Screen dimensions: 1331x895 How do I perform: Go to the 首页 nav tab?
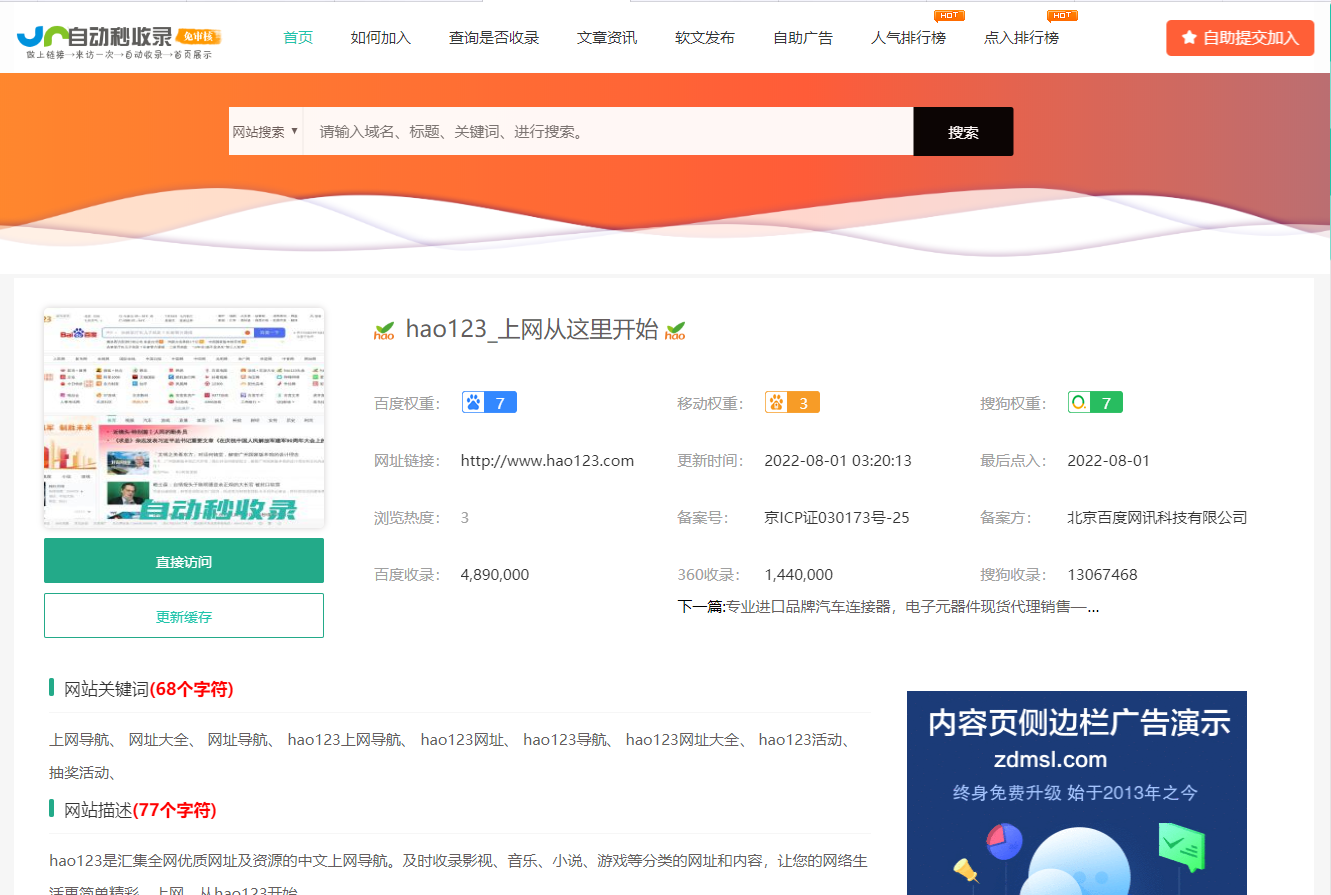[x=298, y=38]
